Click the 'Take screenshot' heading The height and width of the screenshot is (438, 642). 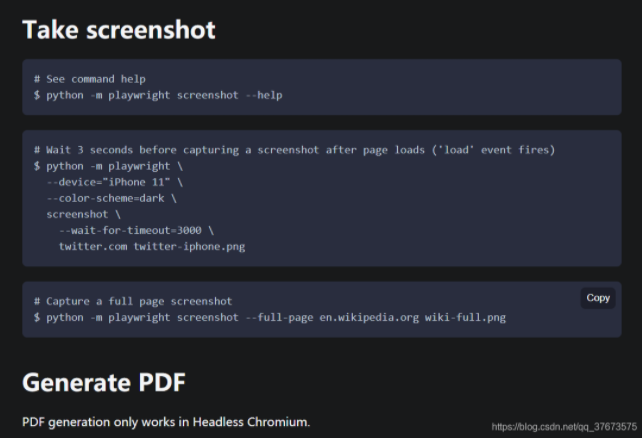coord(119,30)
